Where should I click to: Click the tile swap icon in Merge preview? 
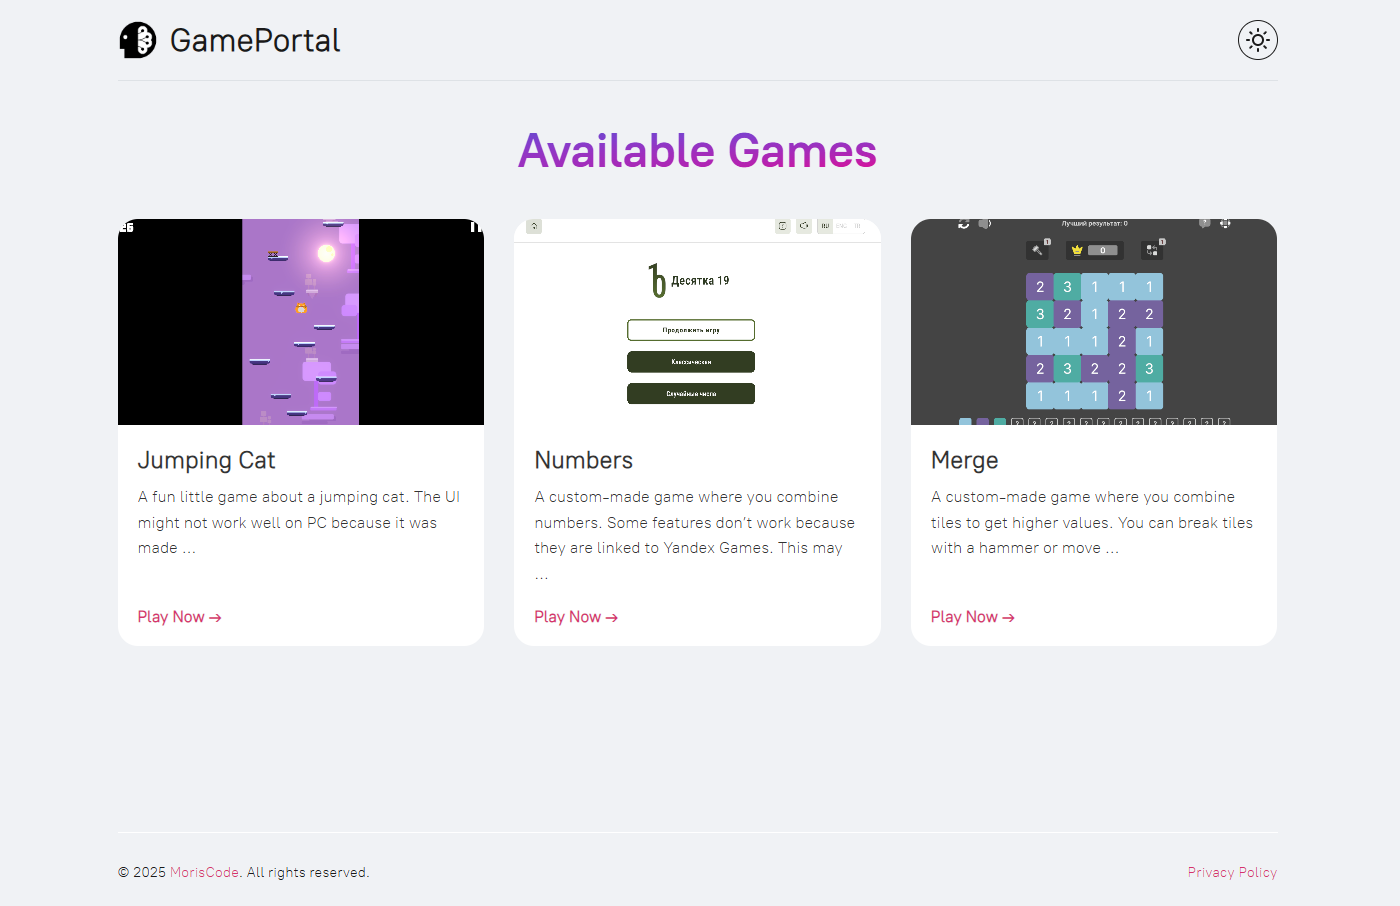[x=1152, y=250]
